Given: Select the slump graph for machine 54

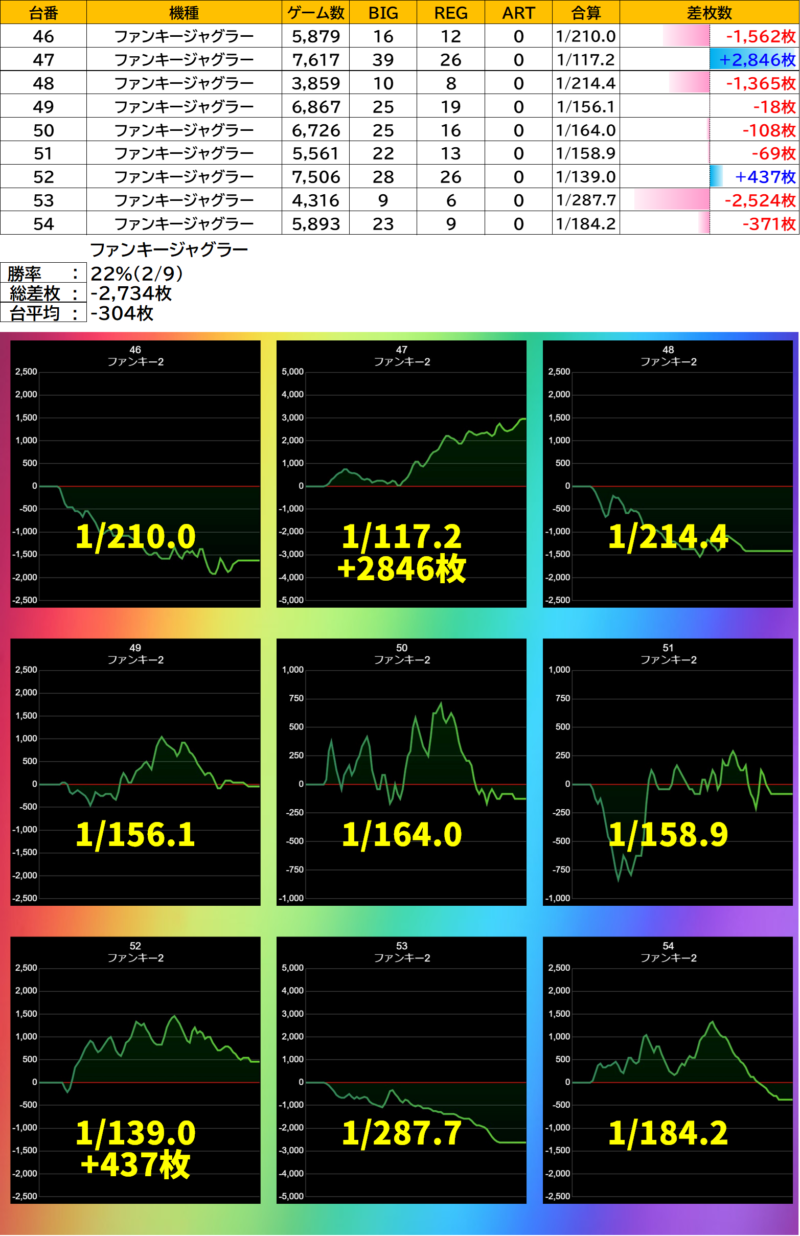Looking at the screenshot, I should coord(668,1070).
